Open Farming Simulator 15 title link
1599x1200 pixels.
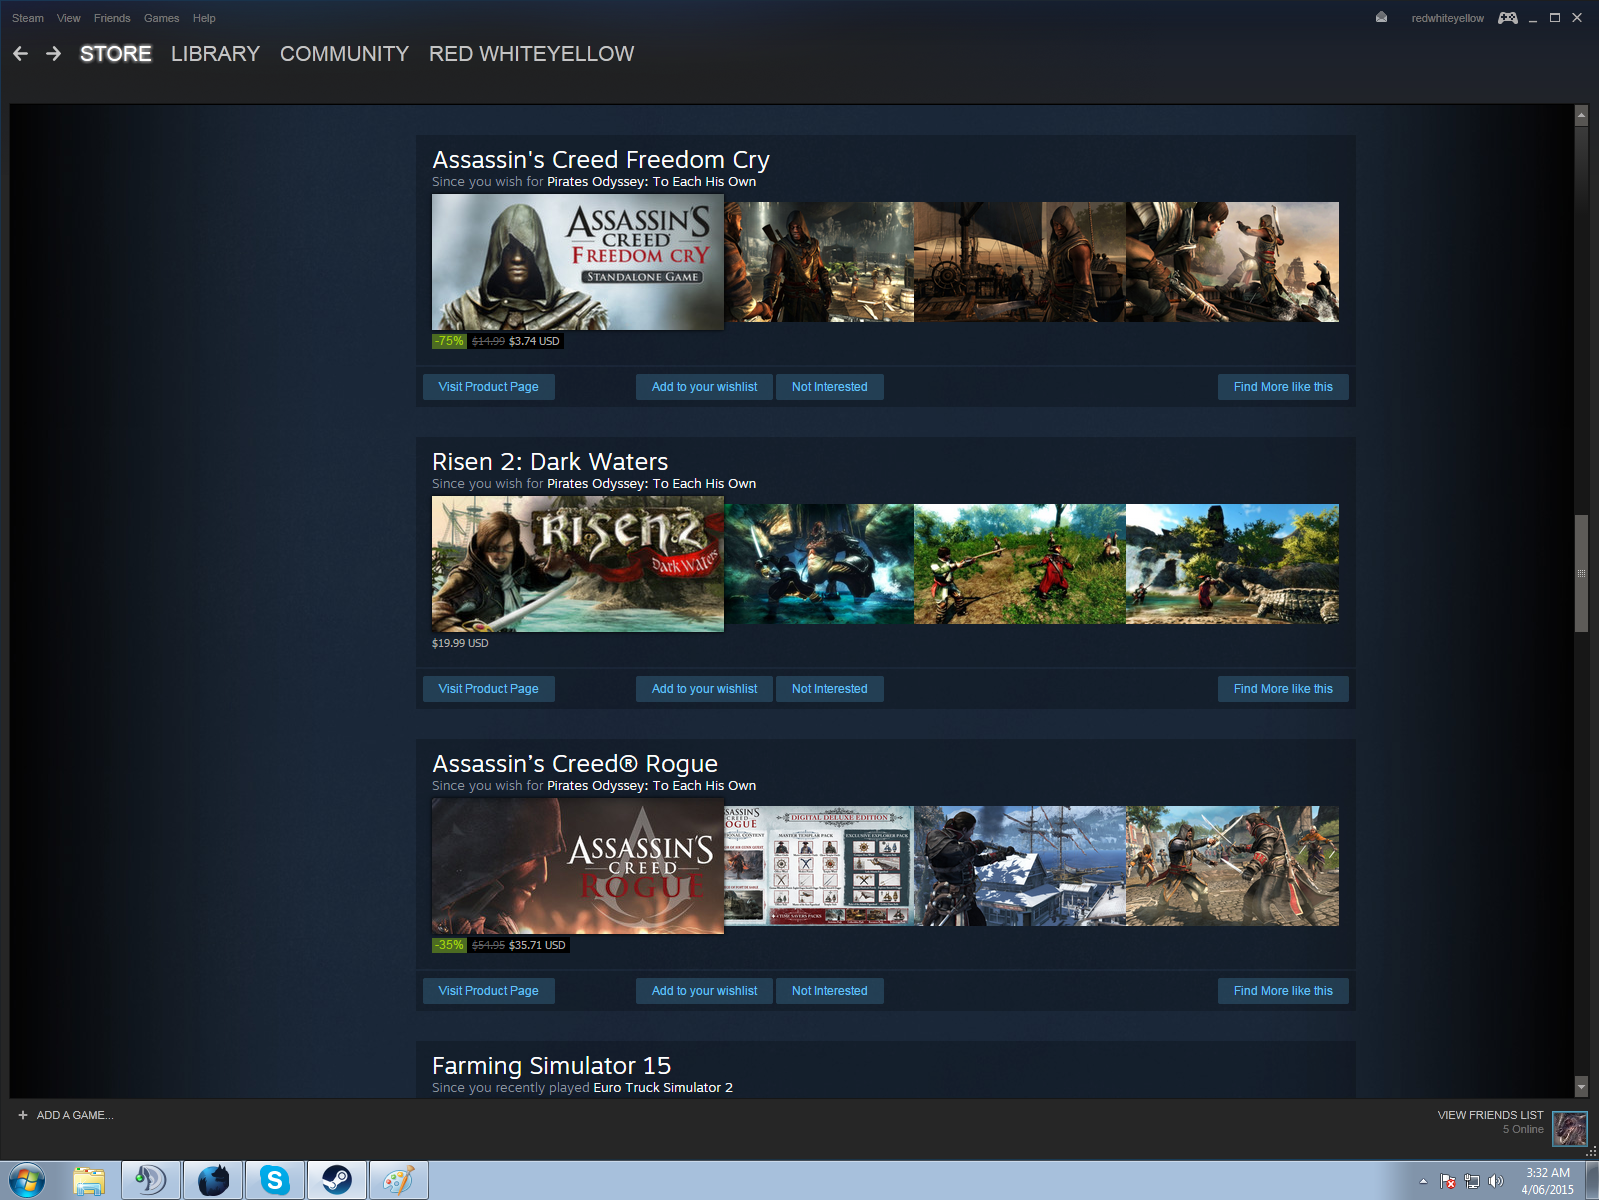click(551, 1066)
